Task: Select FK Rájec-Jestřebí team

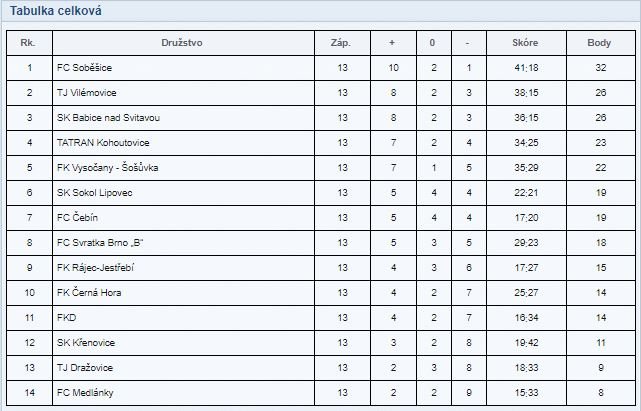Action: [x=95, y=267]
